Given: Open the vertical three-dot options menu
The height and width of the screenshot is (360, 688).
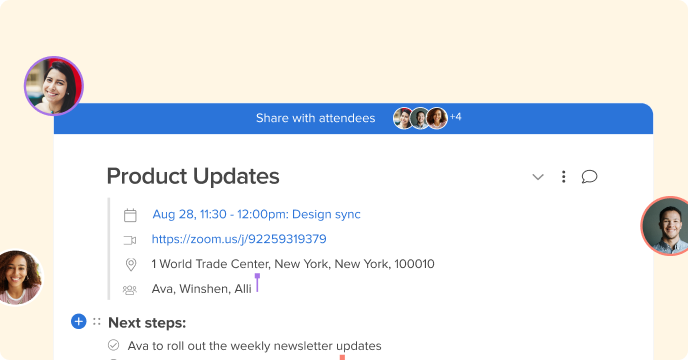Looking at the screenshot, I should pyautogui.click(x=563, y=176).
